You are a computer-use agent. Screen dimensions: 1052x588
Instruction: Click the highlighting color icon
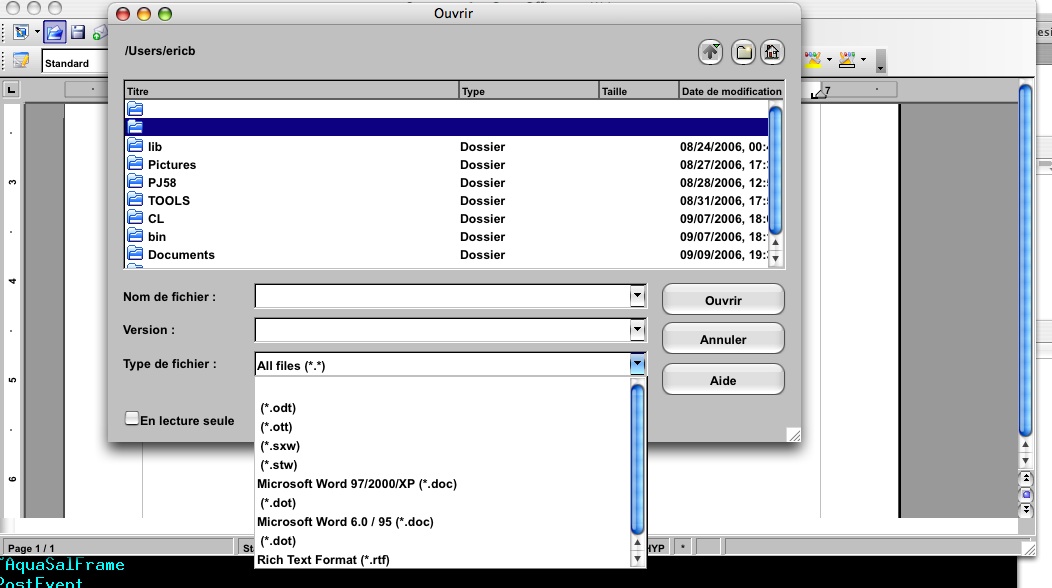(814, 61)
